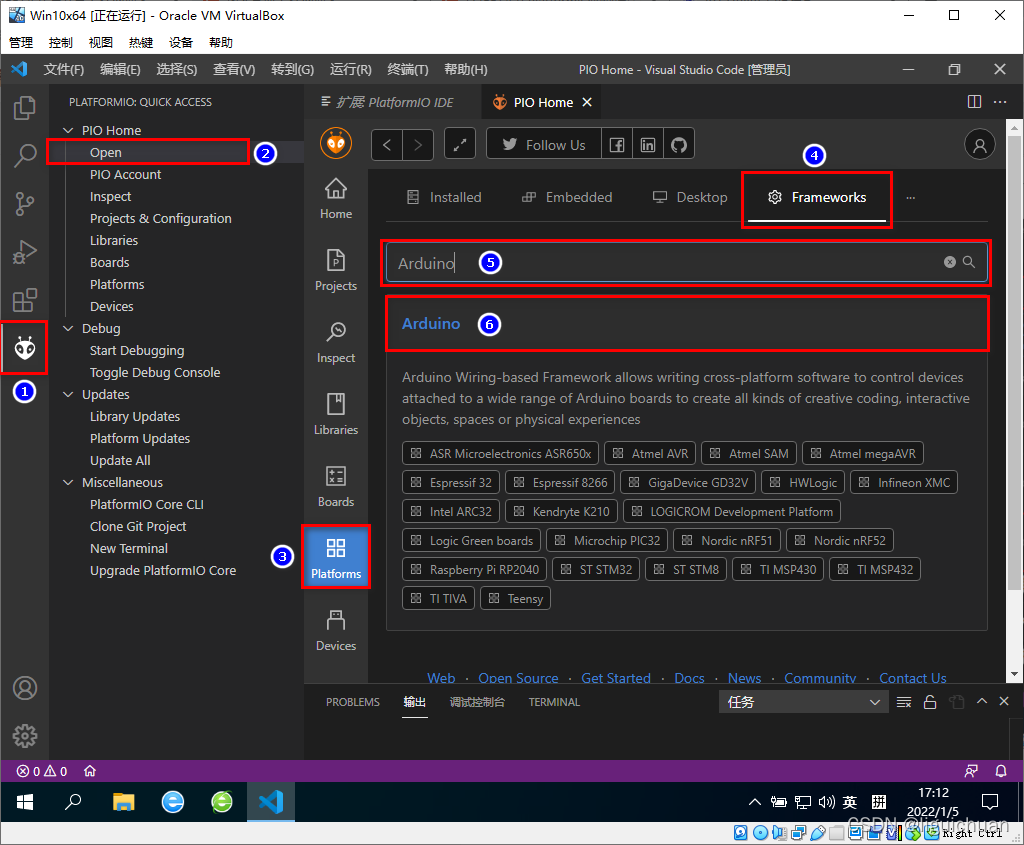Click the Raspberry Pi RP2040 tag
Screen dimensions: 1024x845
click(x=475, y=569)
